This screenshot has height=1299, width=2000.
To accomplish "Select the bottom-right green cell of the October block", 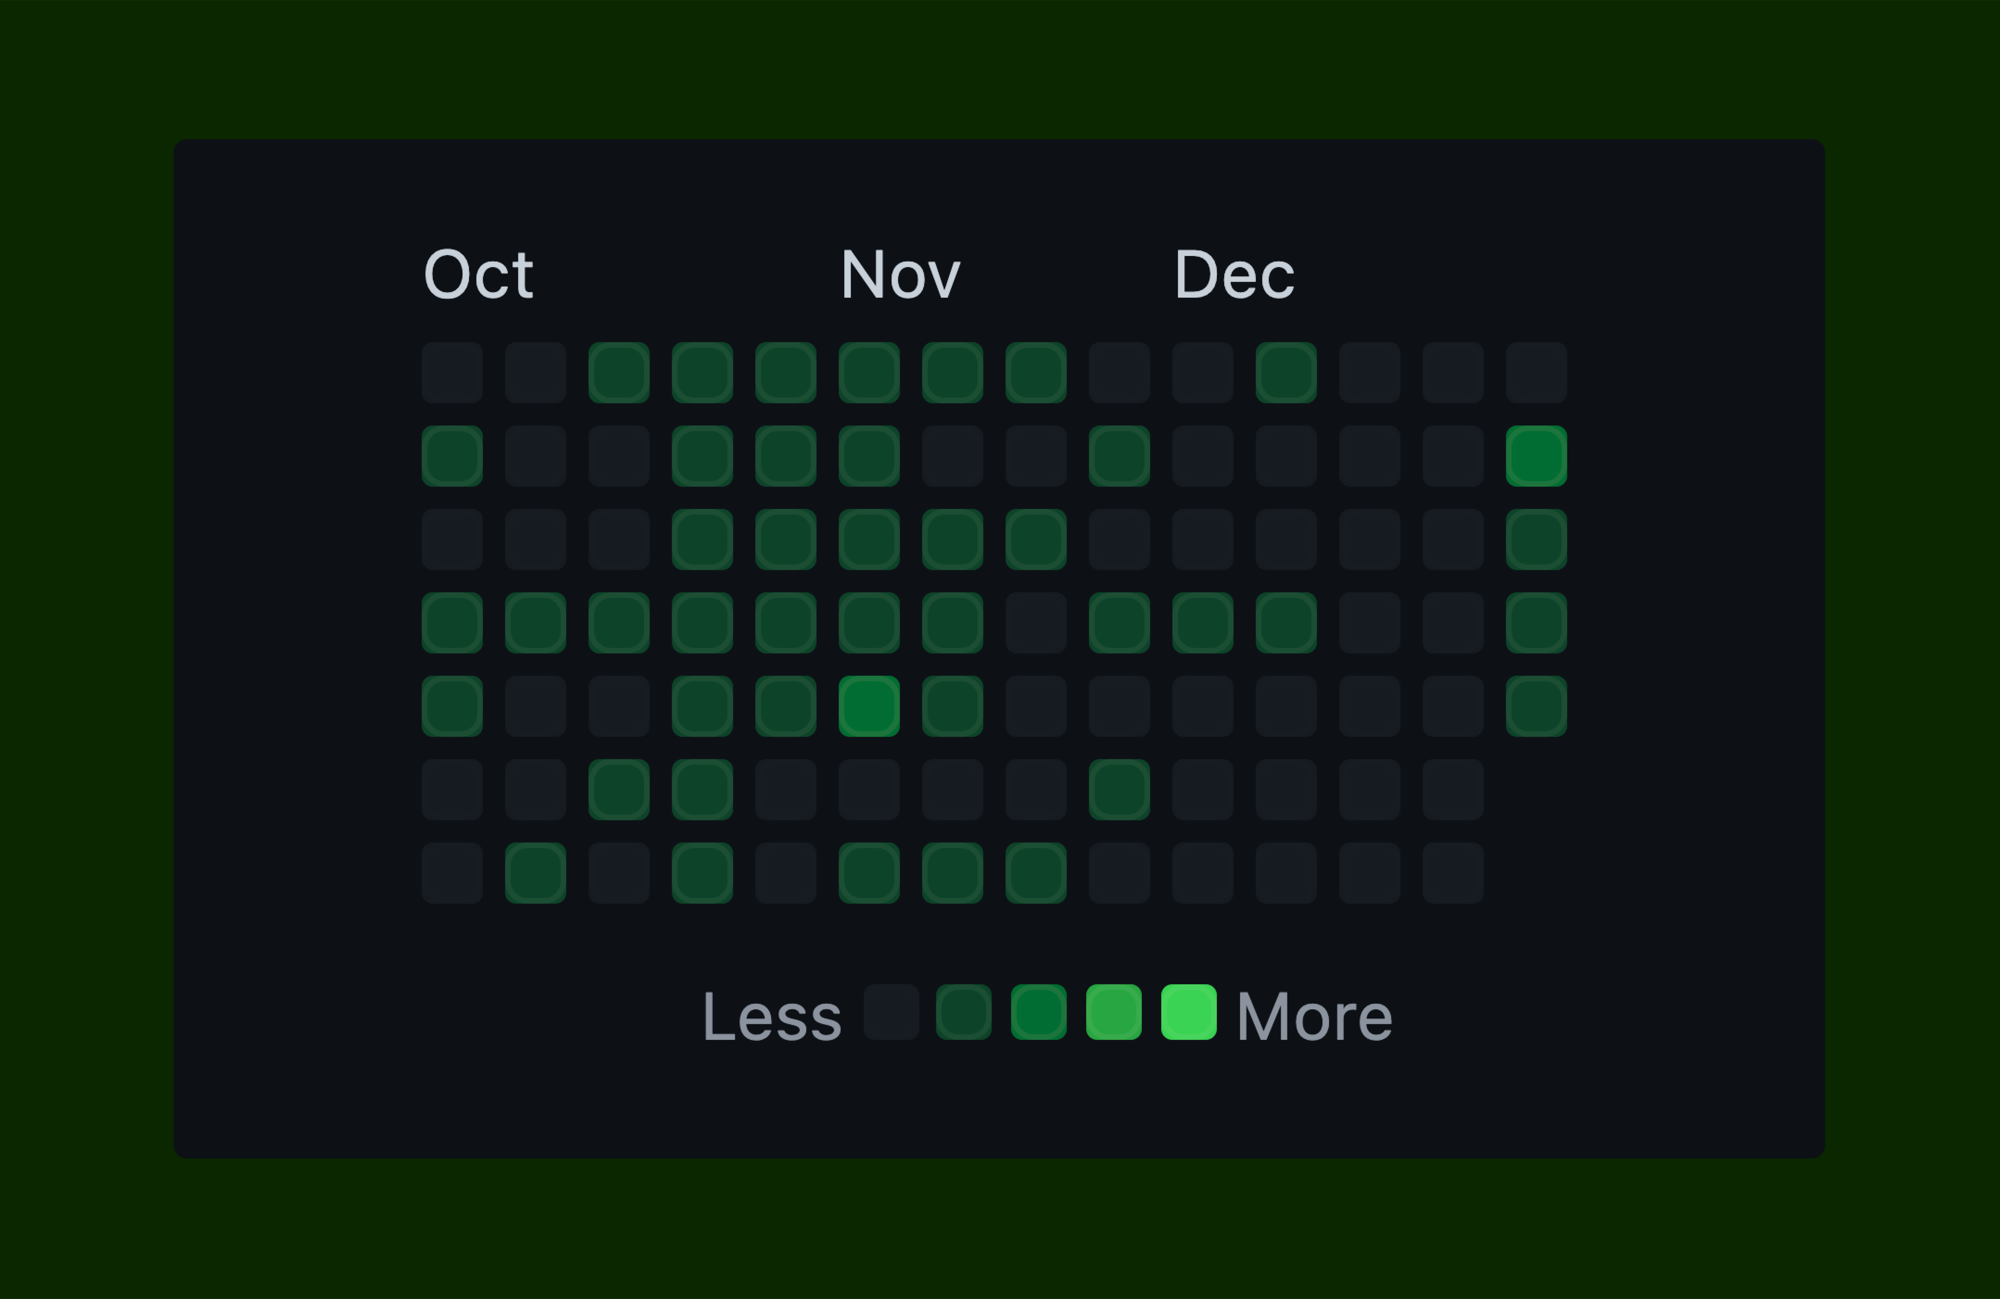I will (x=701, y=871).
